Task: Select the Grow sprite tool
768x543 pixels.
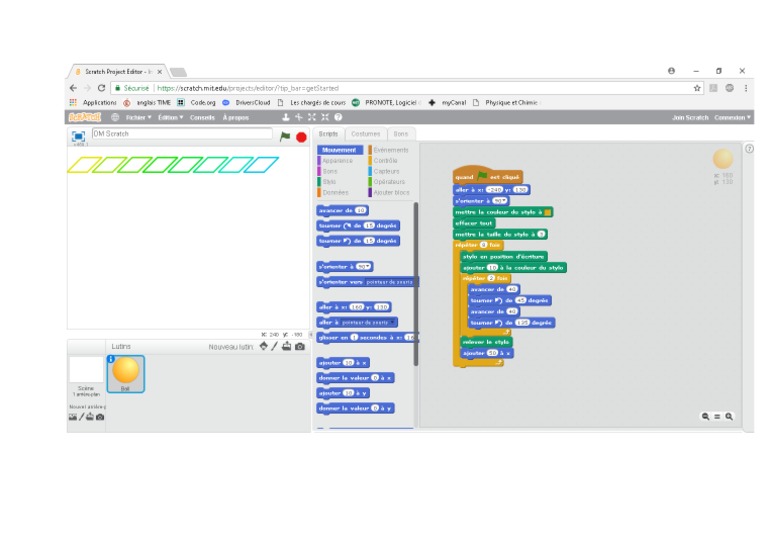Action: point(312,117)
